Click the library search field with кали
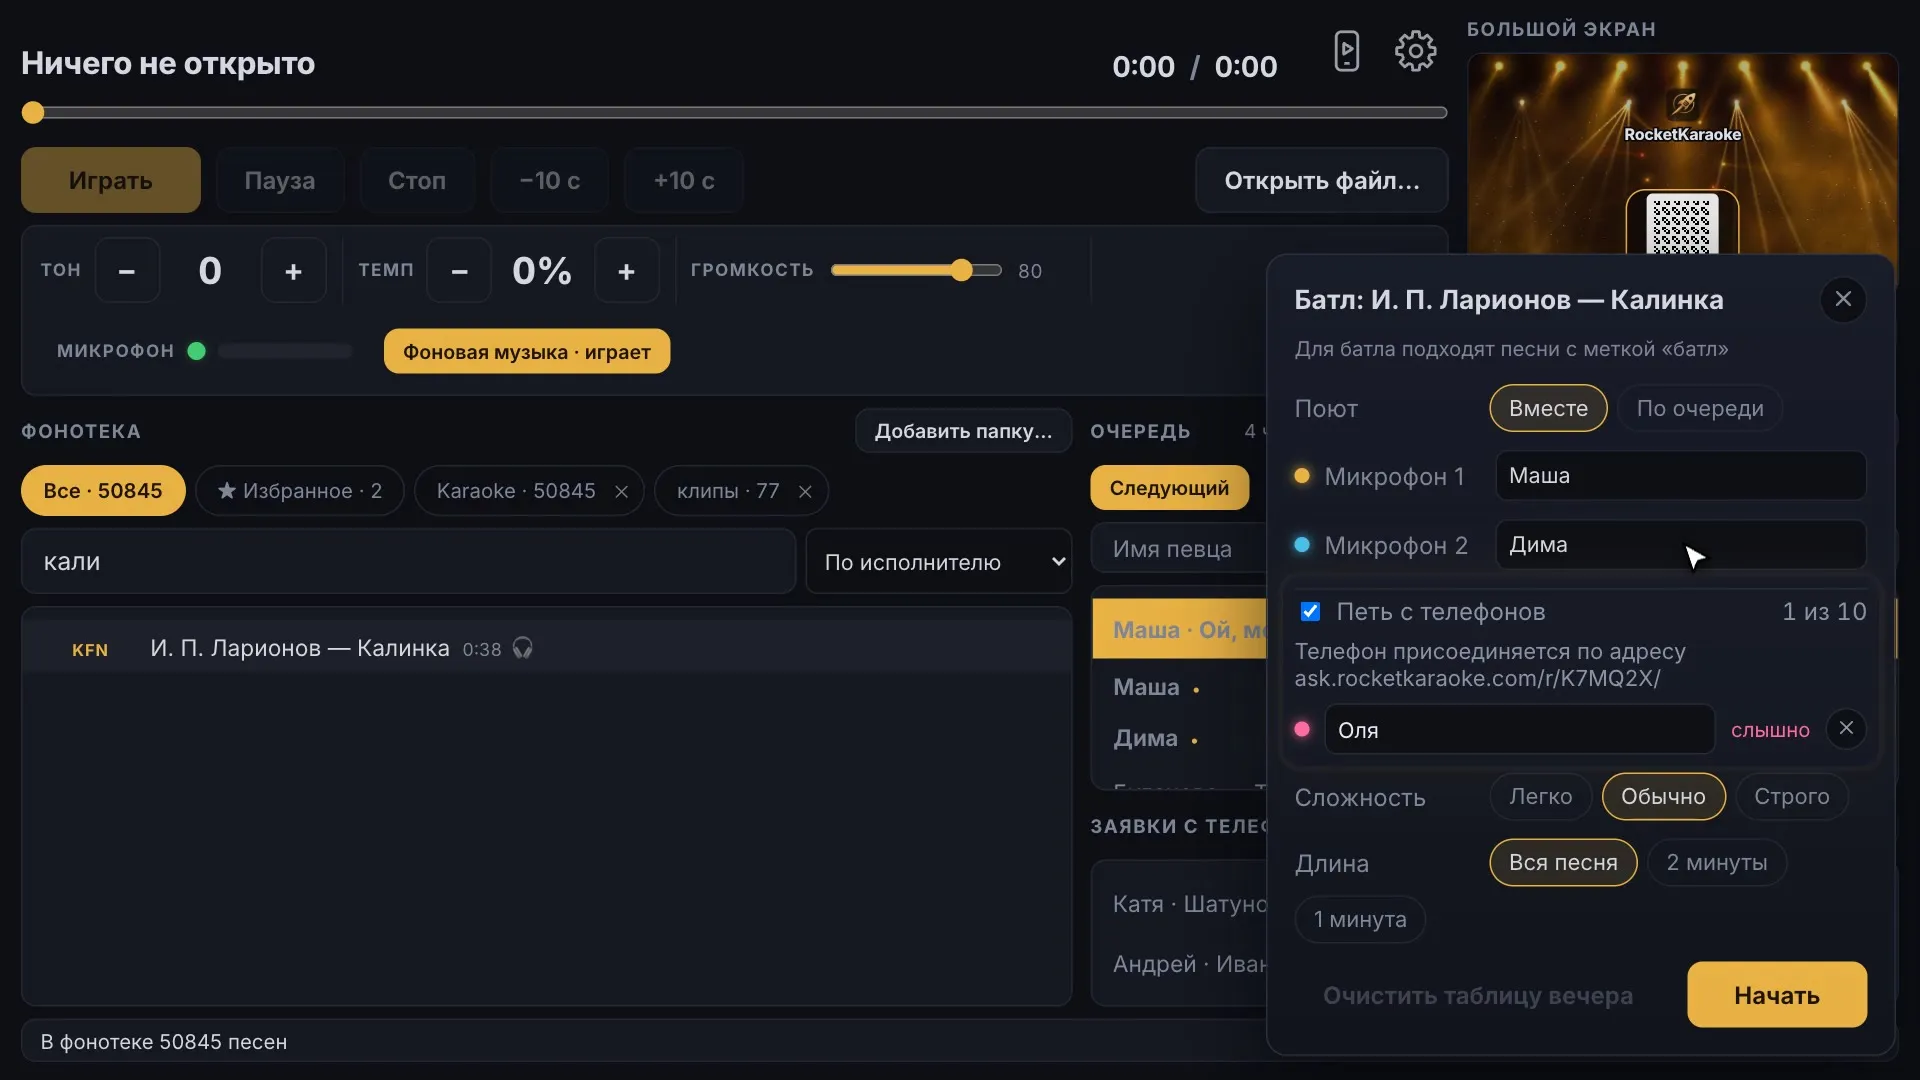Image resolution: width=1920 pixels, height=1080 pixels. coord(408,561)
